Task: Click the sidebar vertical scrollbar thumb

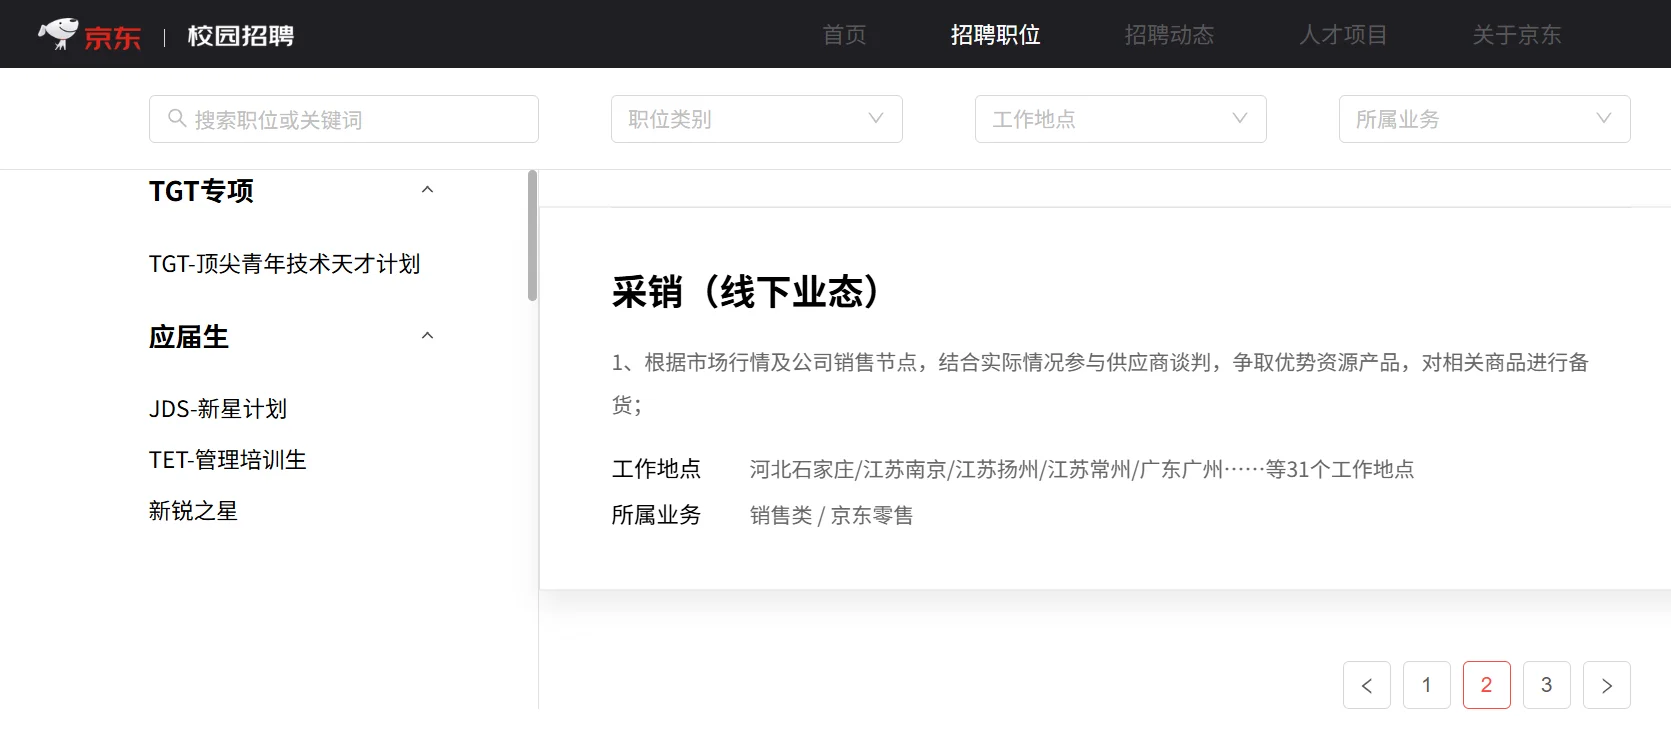Action: click(x=533, y=236)
